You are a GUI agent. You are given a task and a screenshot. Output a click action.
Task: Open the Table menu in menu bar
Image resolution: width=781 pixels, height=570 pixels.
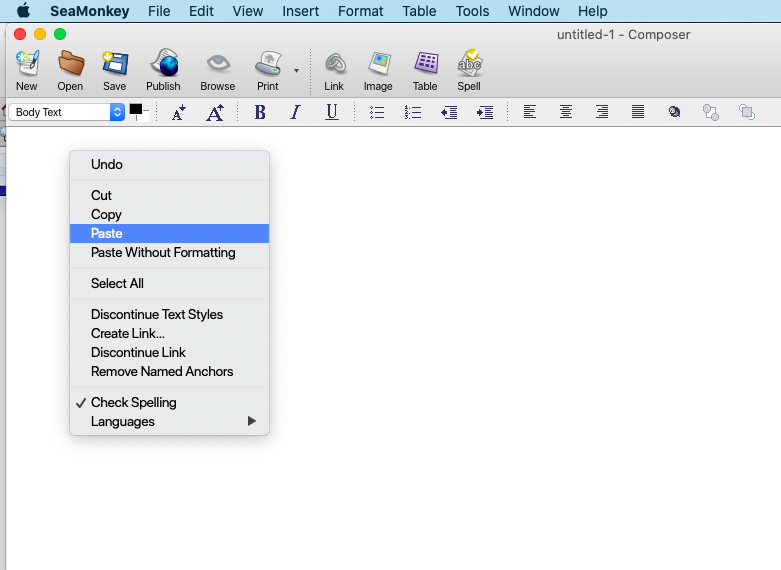click(419, 11)
